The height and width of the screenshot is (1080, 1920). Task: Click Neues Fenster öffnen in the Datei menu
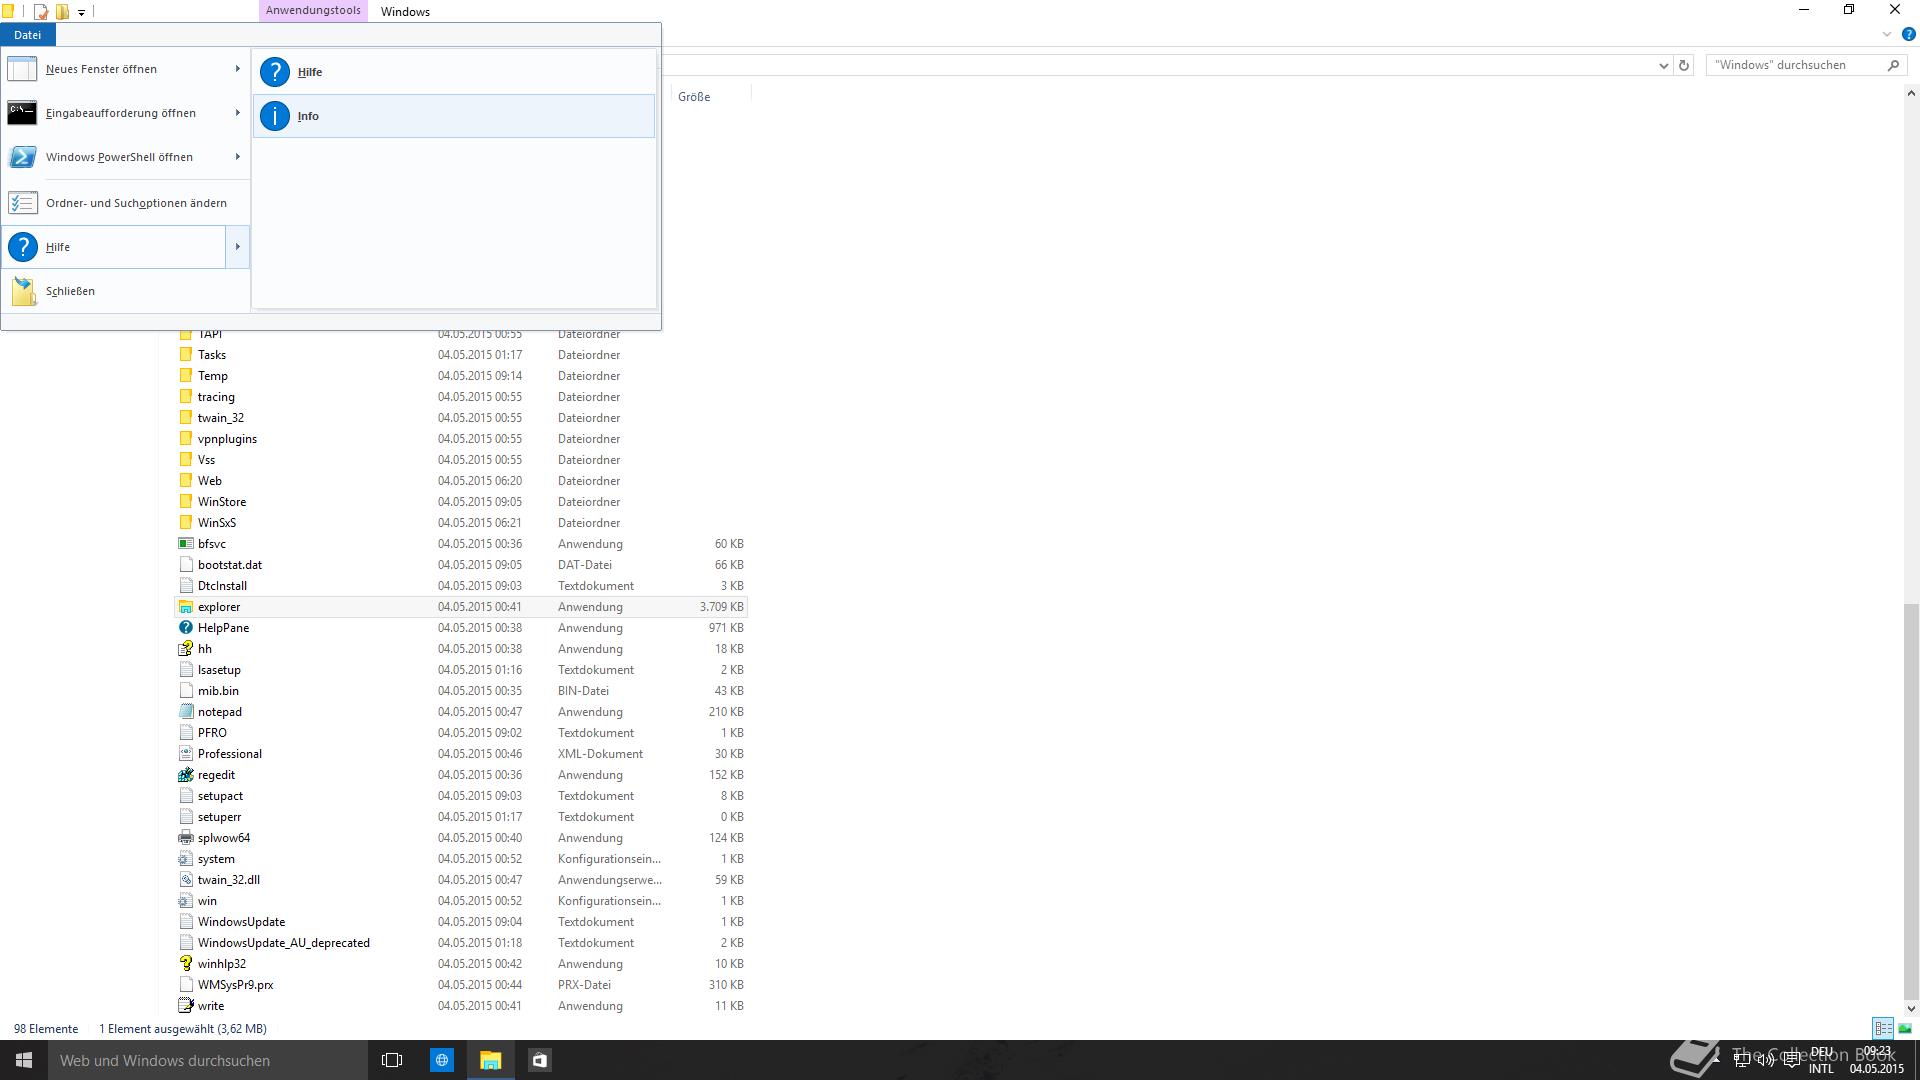pyautogui.click(x=101, y=69)
